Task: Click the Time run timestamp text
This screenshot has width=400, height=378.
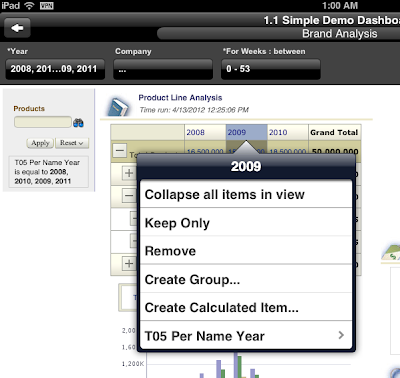Action: (194, 110)
